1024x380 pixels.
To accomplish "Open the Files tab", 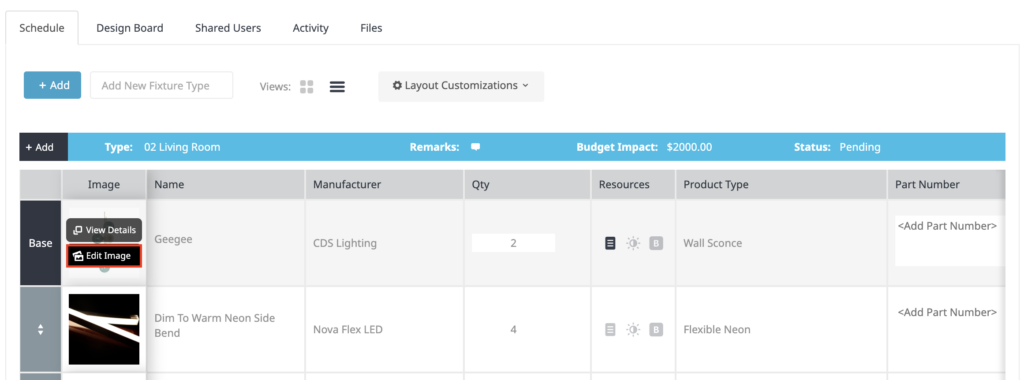I will tap(371, 28).
